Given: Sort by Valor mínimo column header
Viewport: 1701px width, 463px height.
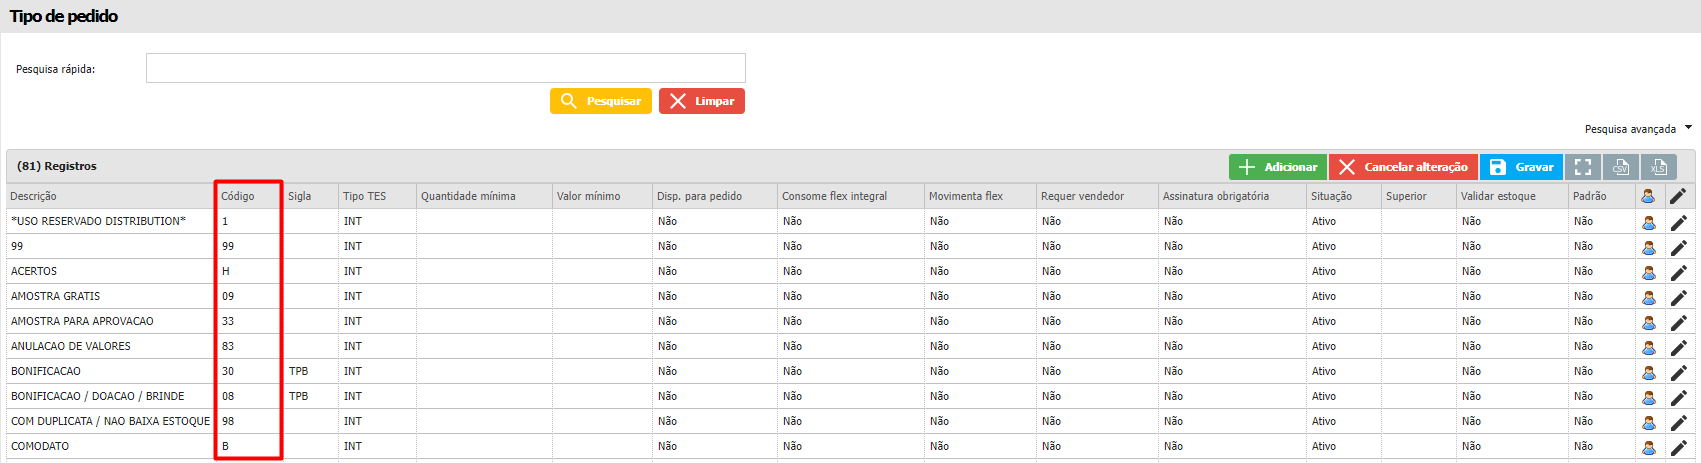Looking at the screenshot, I should tap(589, 196).
